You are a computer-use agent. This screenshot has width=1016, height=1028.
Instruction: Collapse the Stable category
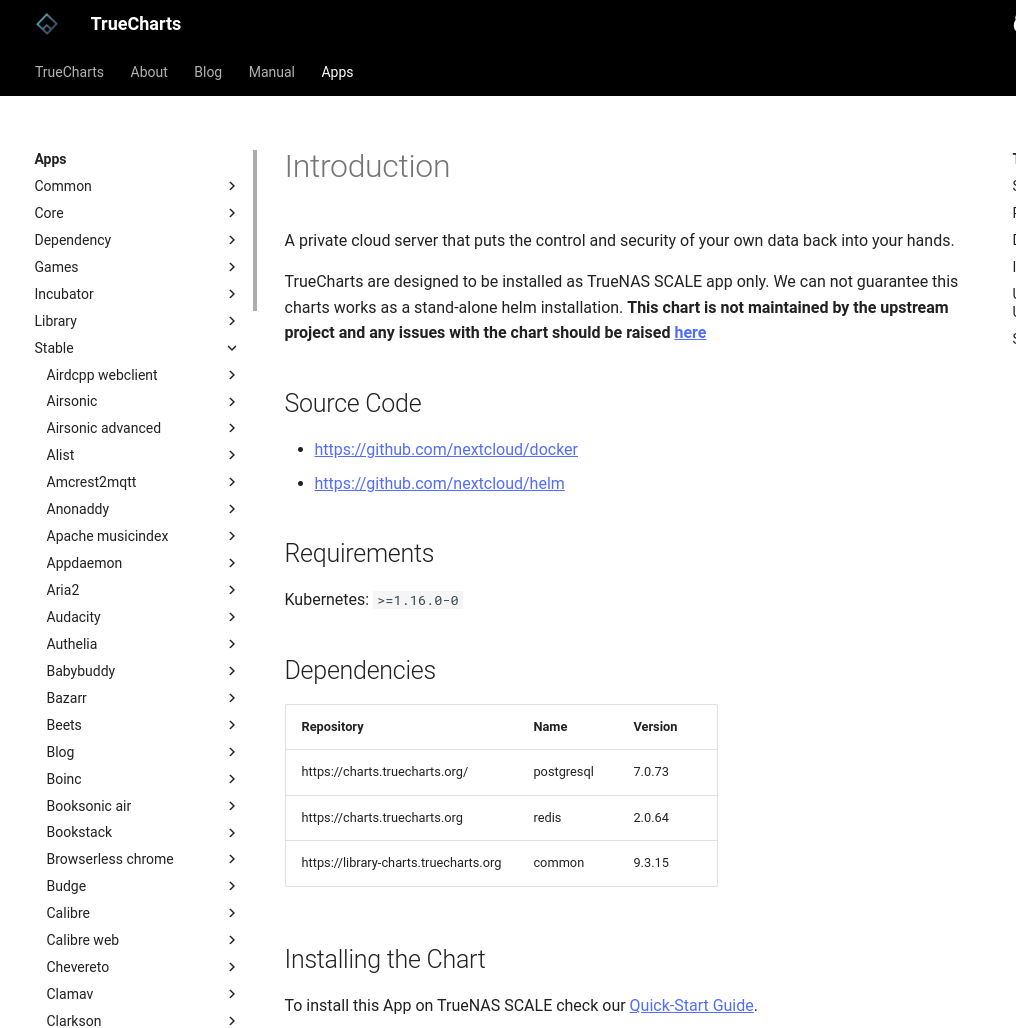[231, 348]
